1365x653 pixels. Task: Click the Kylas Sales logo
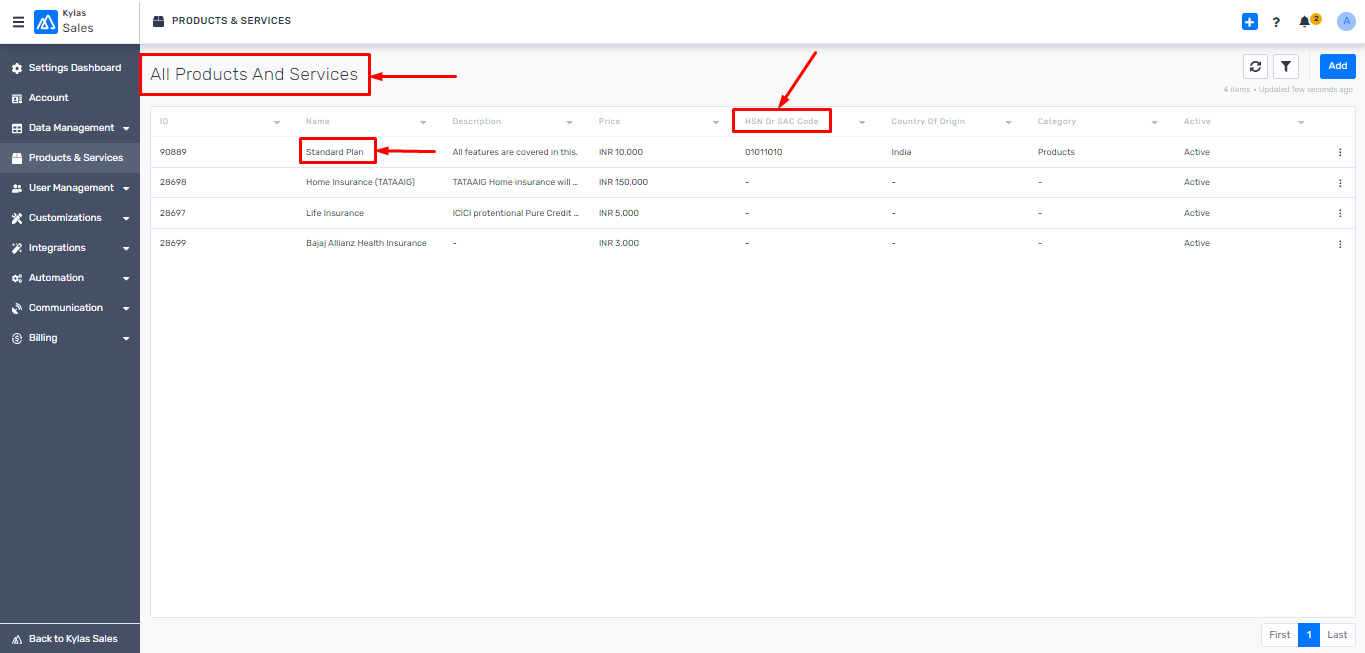(46, 22)
